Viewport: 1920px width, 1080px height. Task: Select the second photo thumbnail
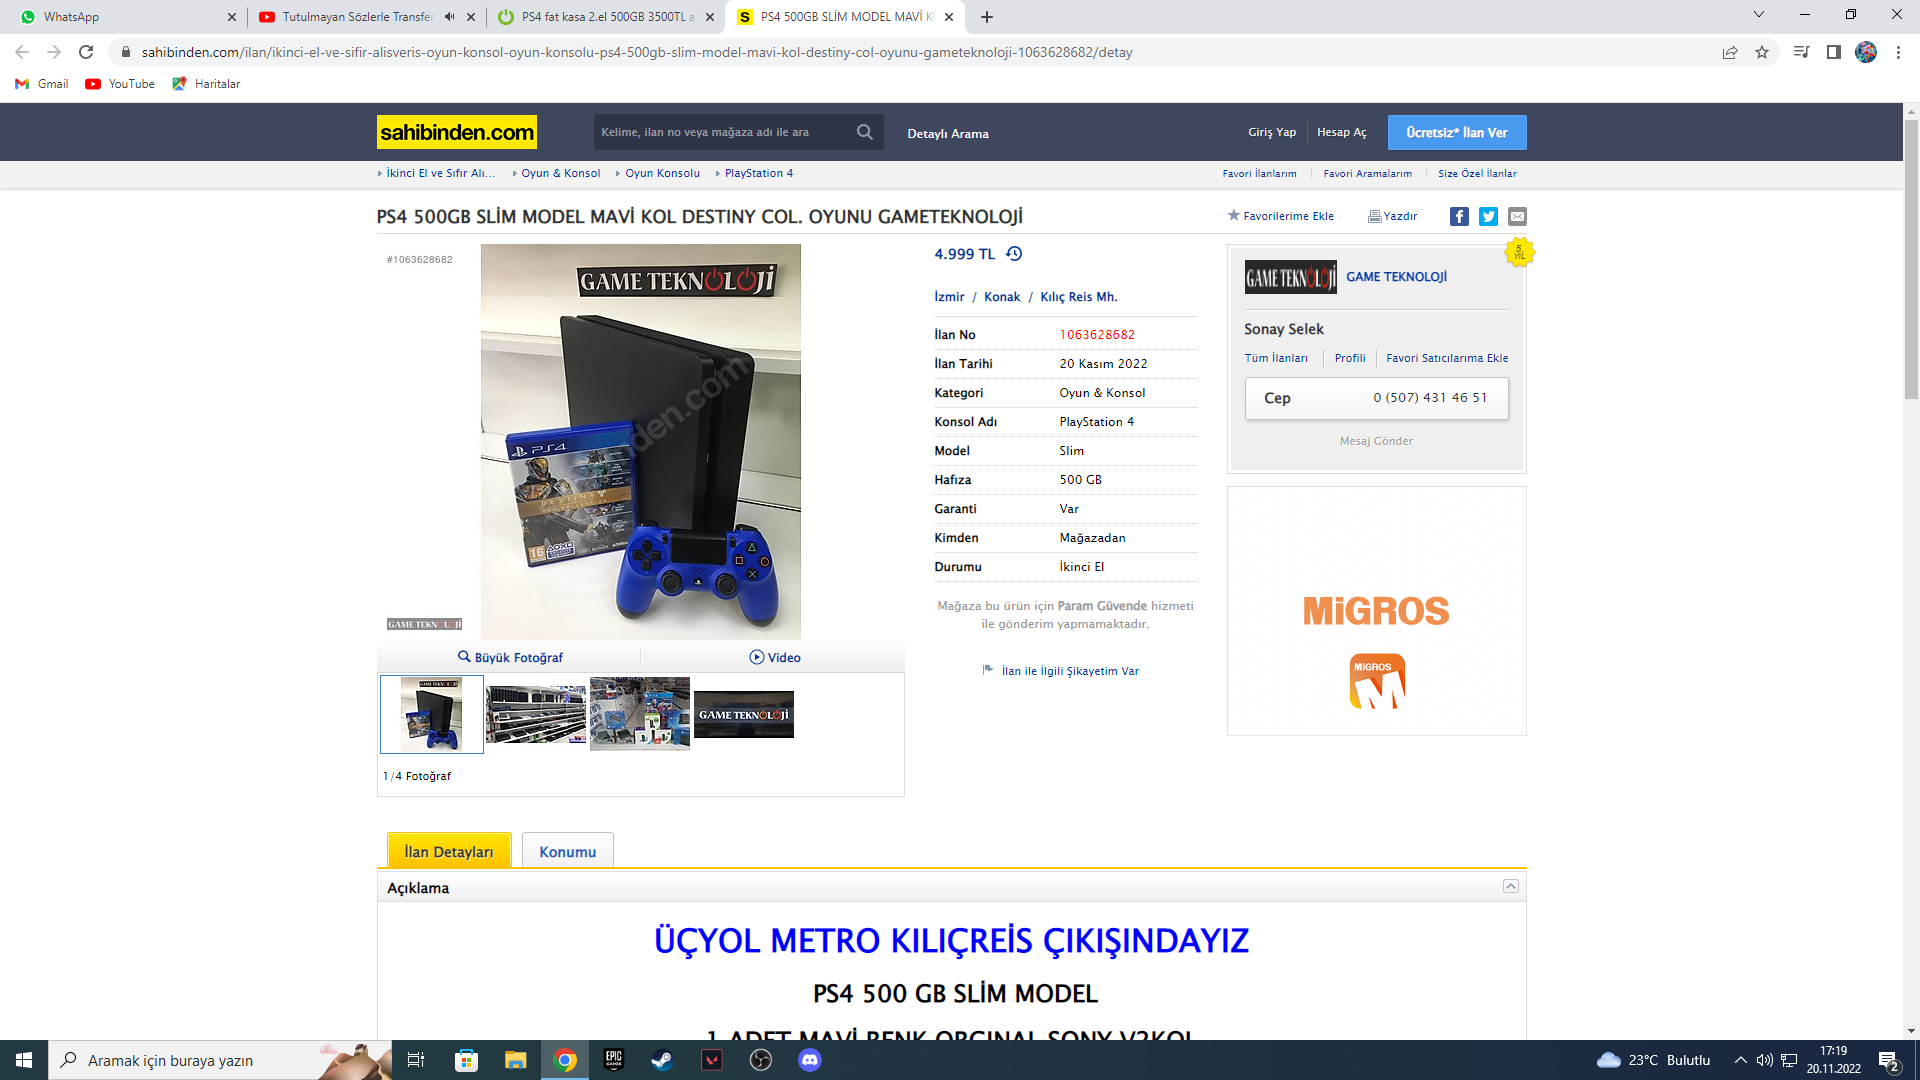[x=536, y=713]
